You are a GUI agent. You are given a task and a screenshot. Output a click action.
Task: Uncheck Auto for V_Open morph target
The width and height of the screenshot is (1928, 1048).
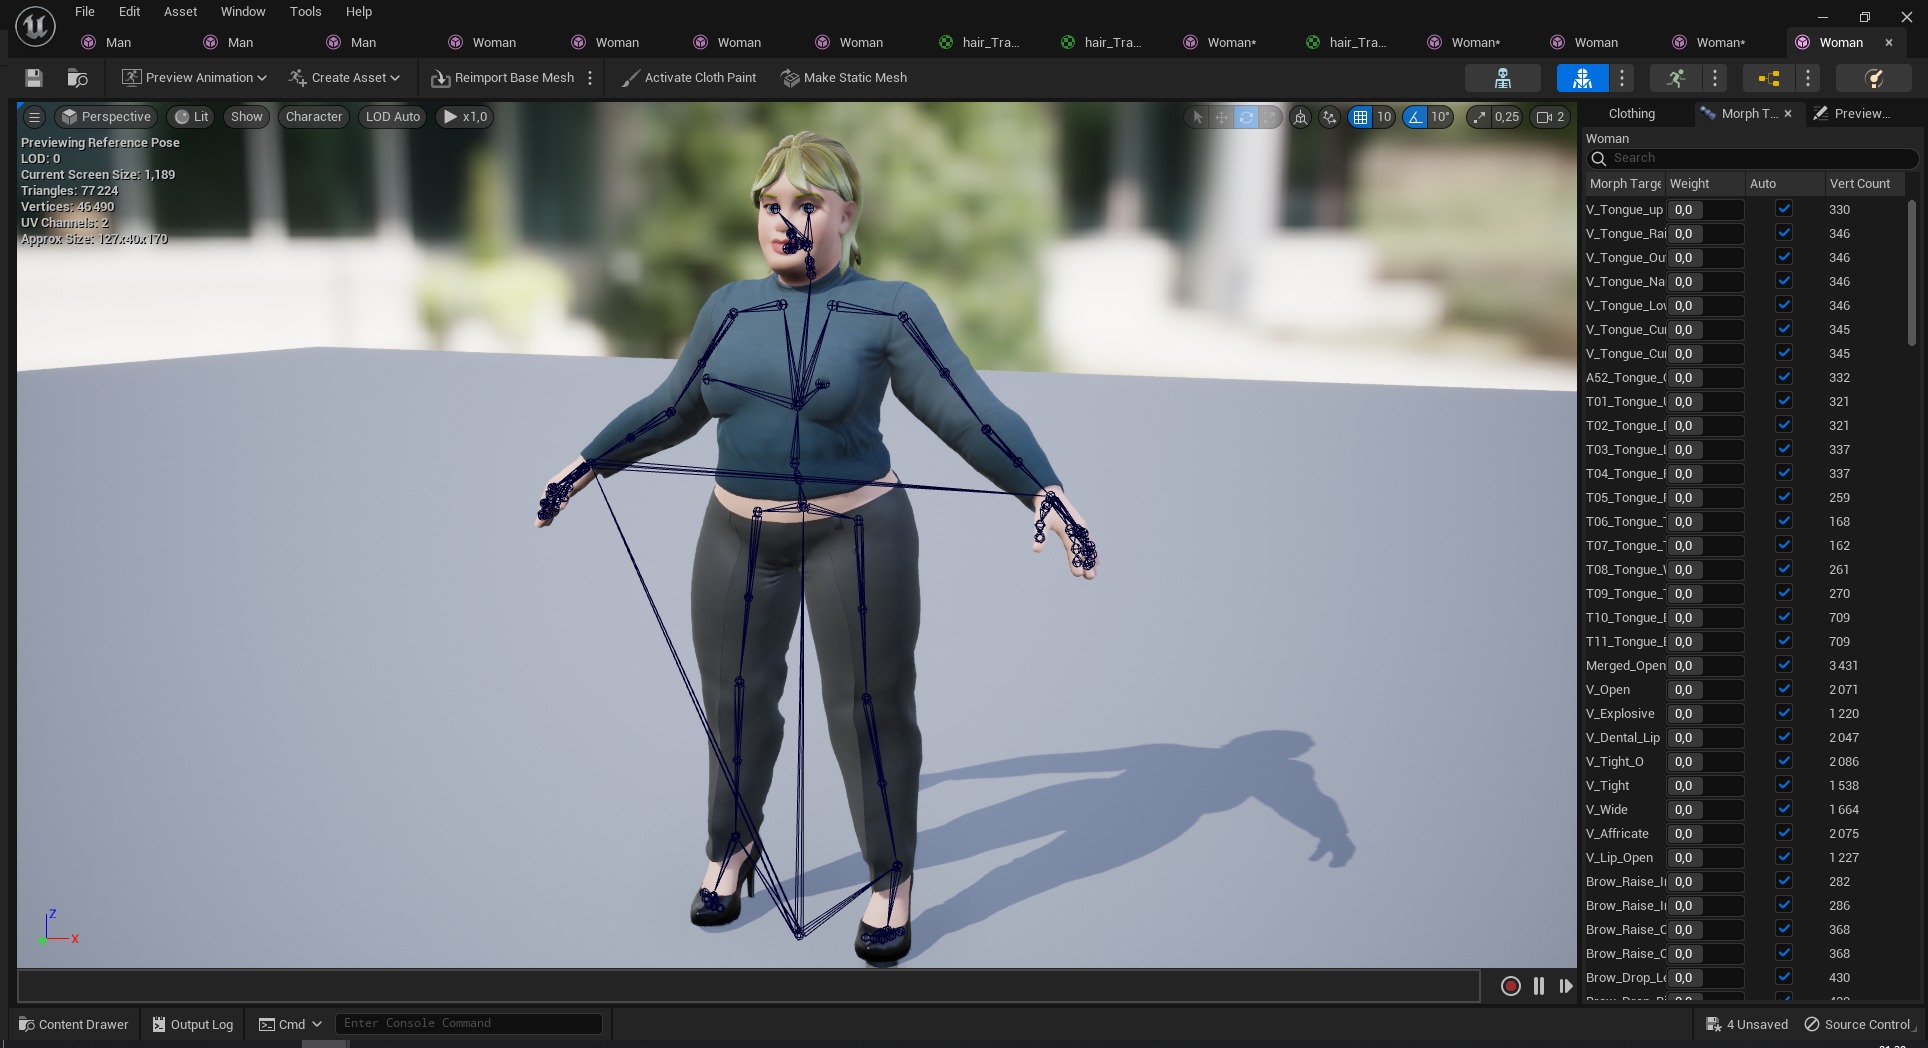(1784, 689)
